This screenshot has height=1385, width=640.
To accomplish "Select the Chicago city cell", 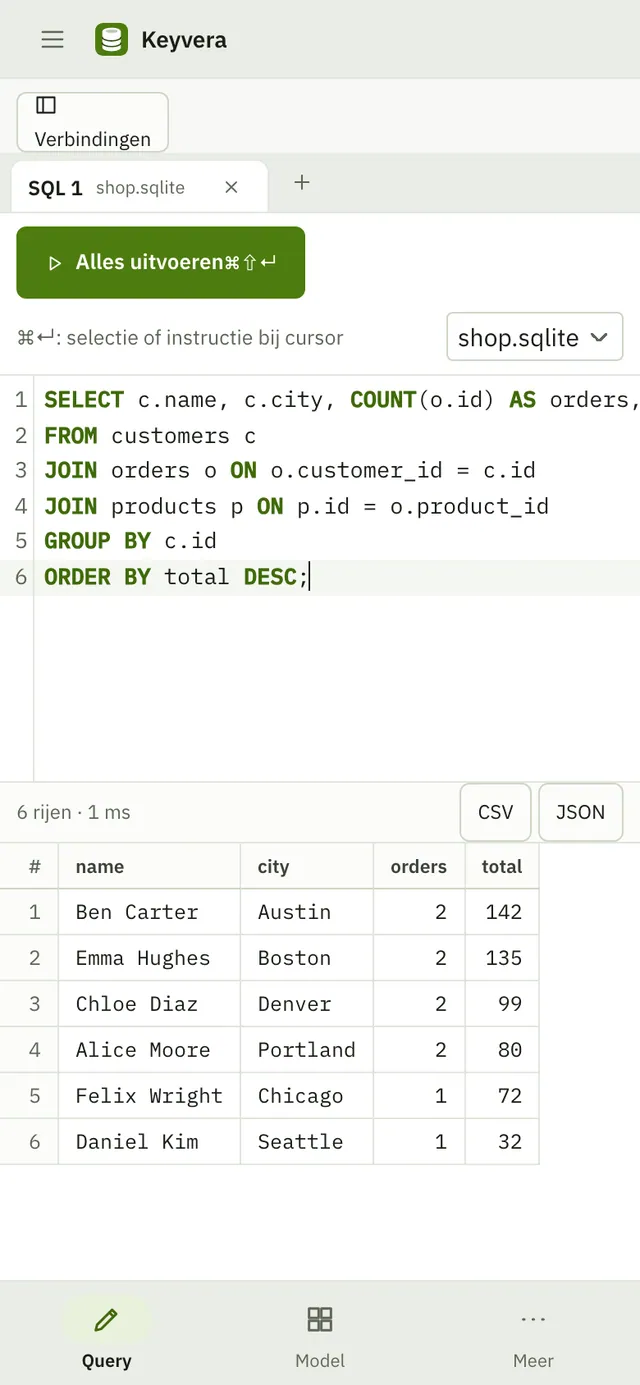I will pyautogui.click(x=307, y=1096).
